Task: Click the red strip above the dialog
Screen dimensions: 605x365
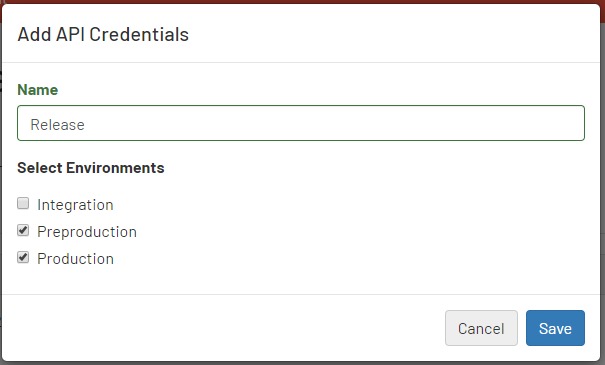Action: tap(301, 2)
